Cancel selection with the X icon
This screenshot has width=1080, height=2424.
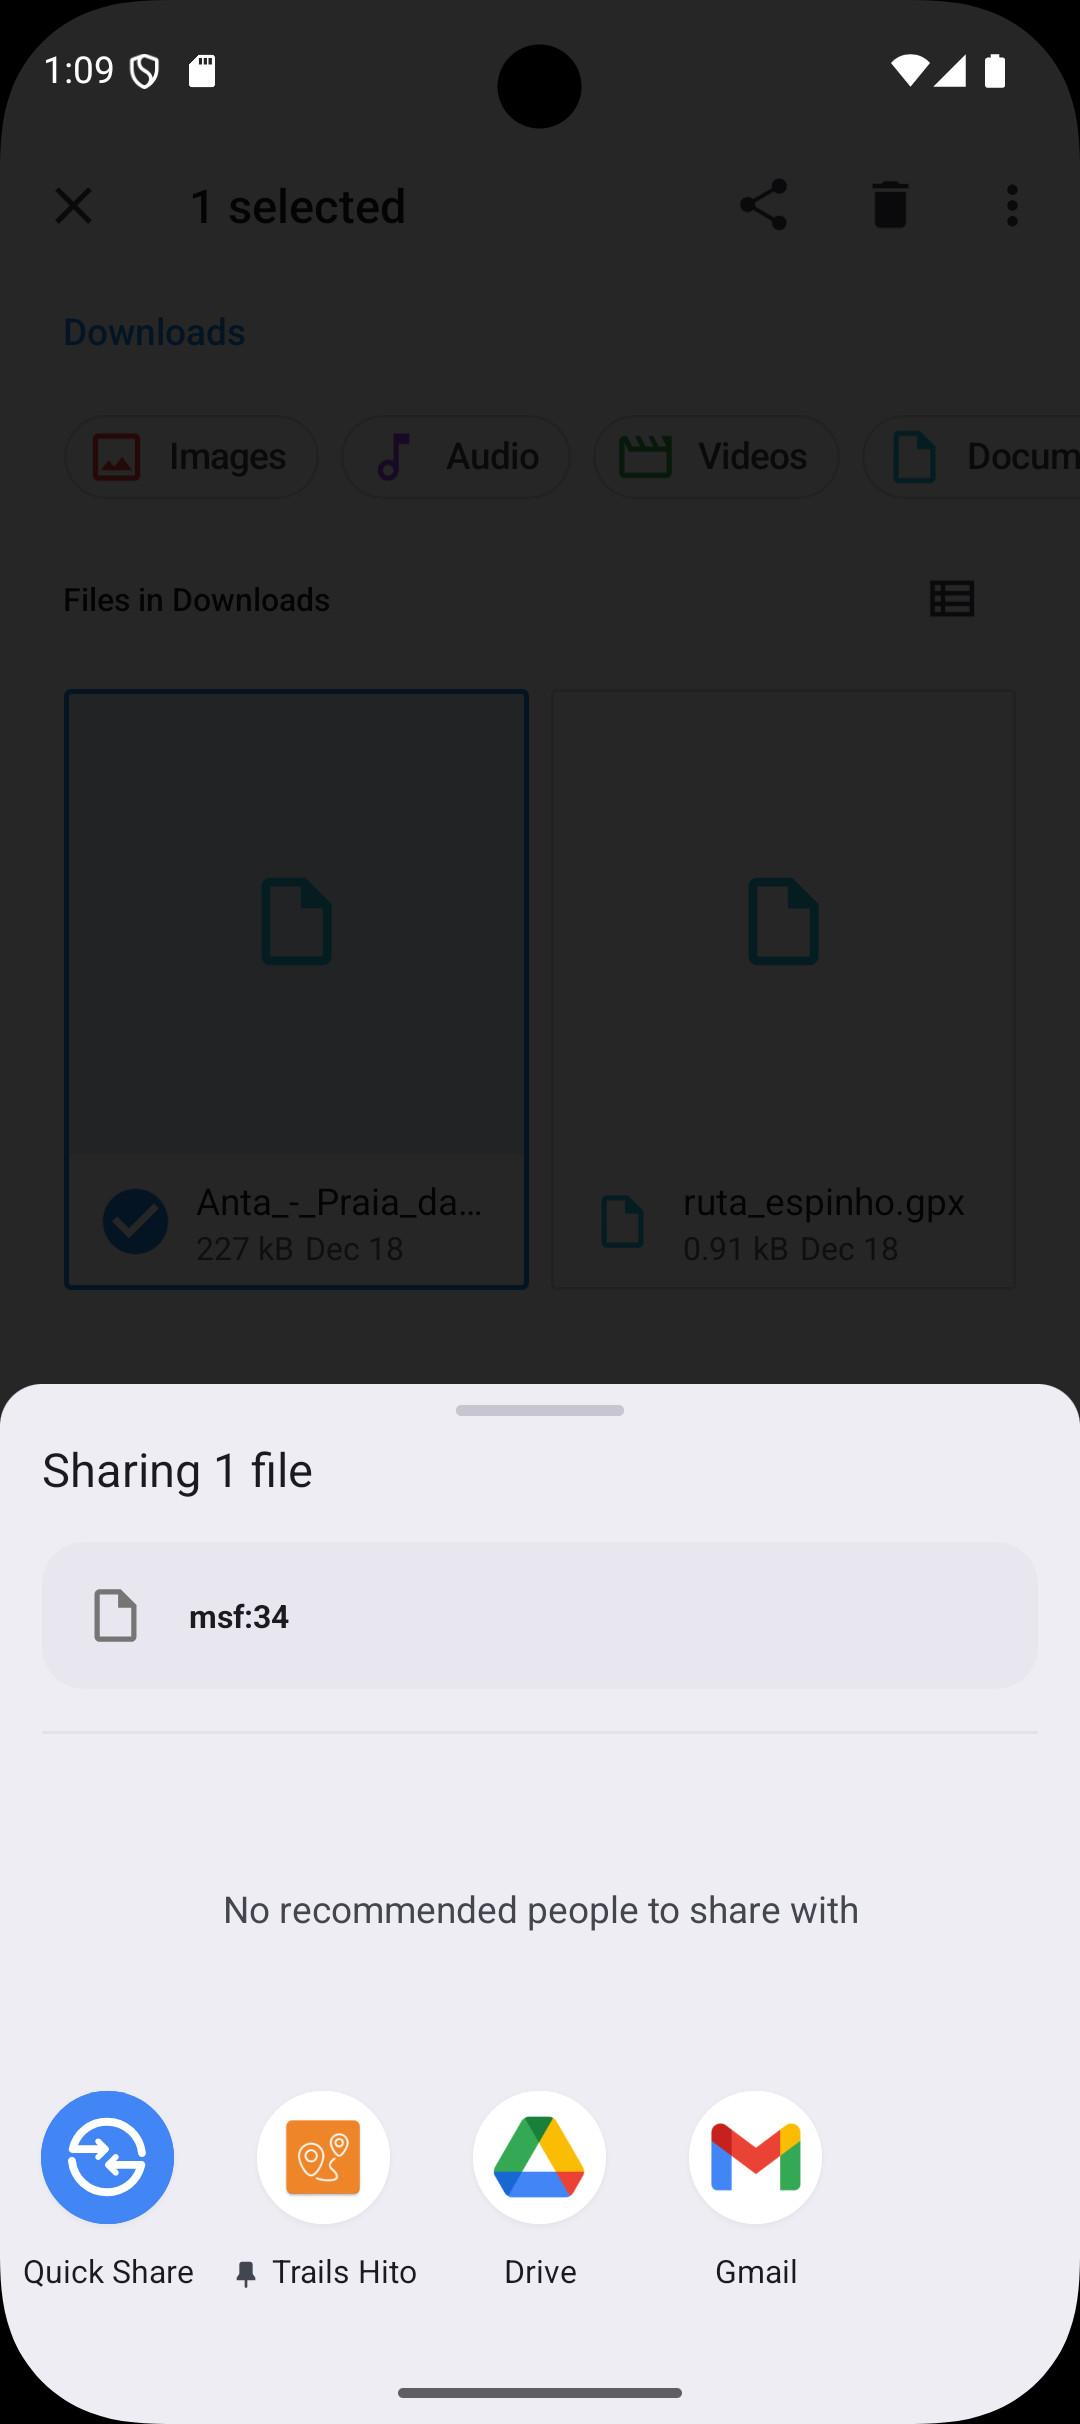(x=73, y=206)
